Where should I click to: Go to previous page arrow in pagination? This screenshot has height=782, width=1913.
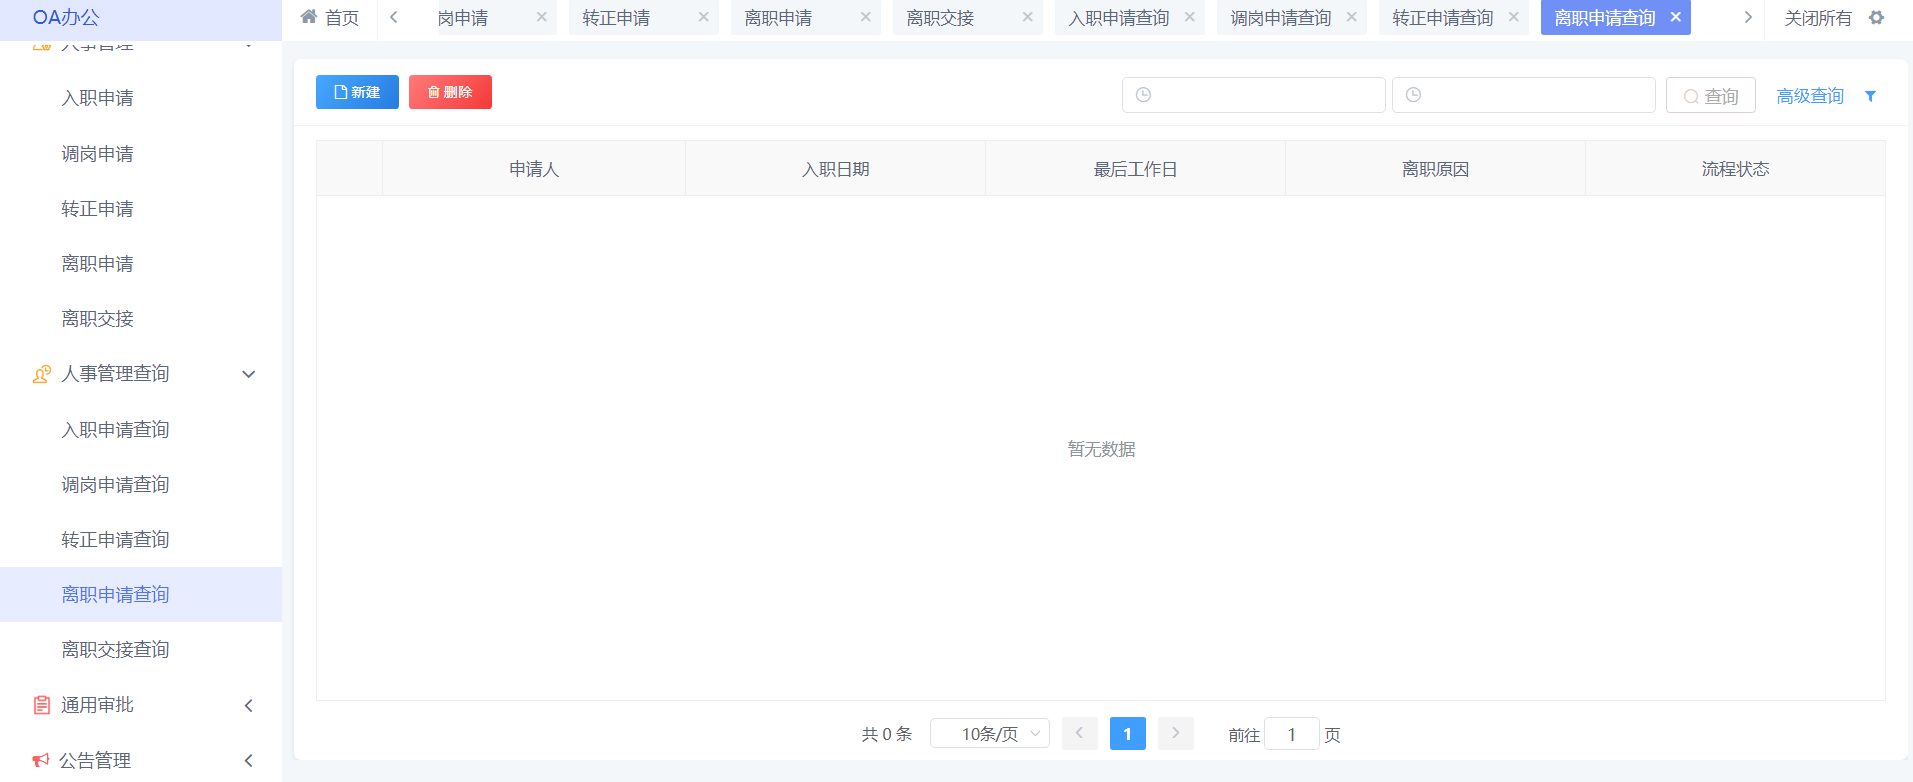(1079, 733)
